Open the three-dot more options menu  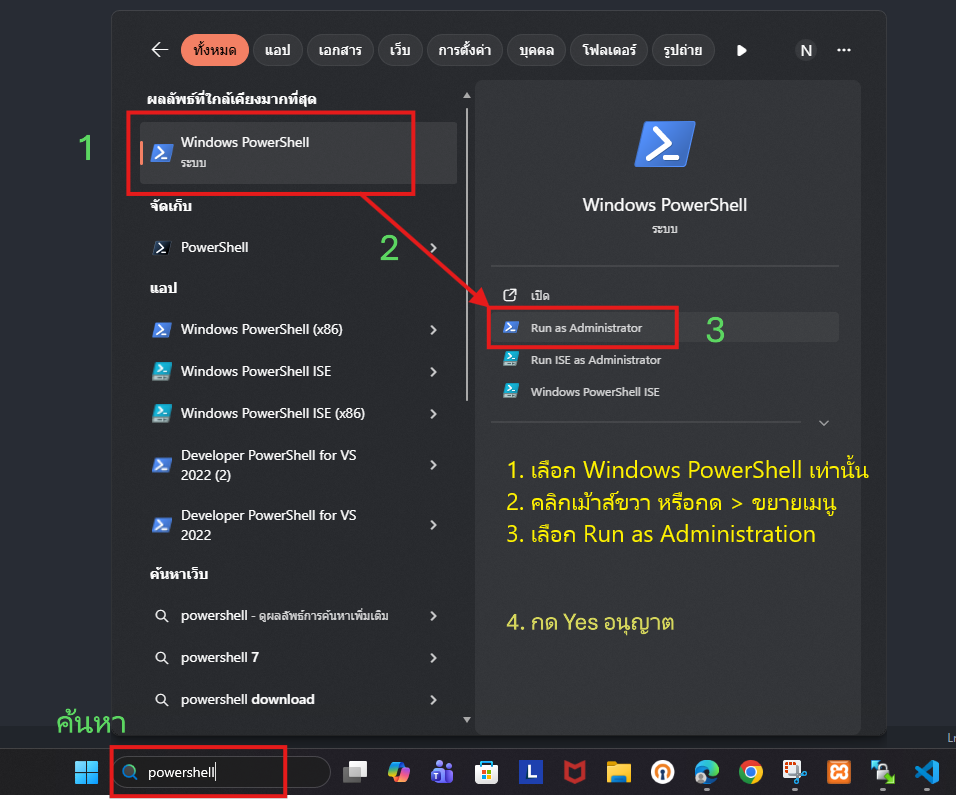click(844, 50)
